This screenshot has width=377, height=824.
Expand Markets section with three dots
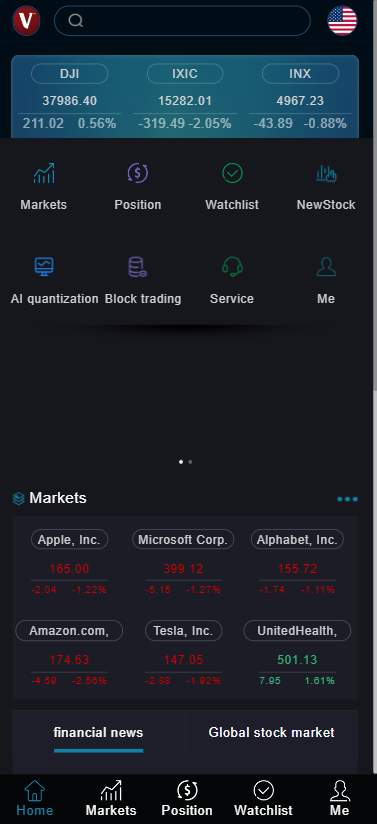348,499
